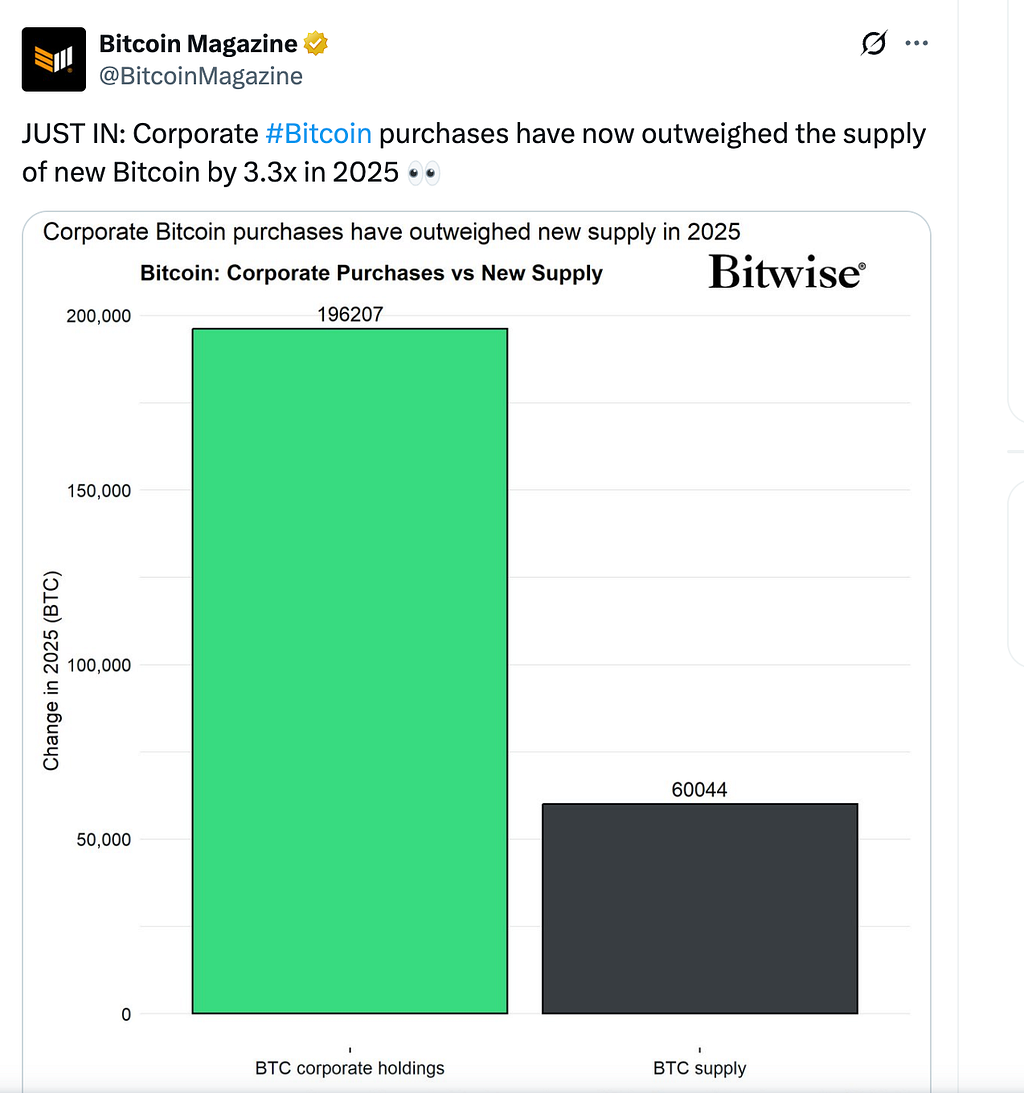Click the chart caption about outweighed new supply
The image size is (1024, 1093).
[x=391, y=231]
